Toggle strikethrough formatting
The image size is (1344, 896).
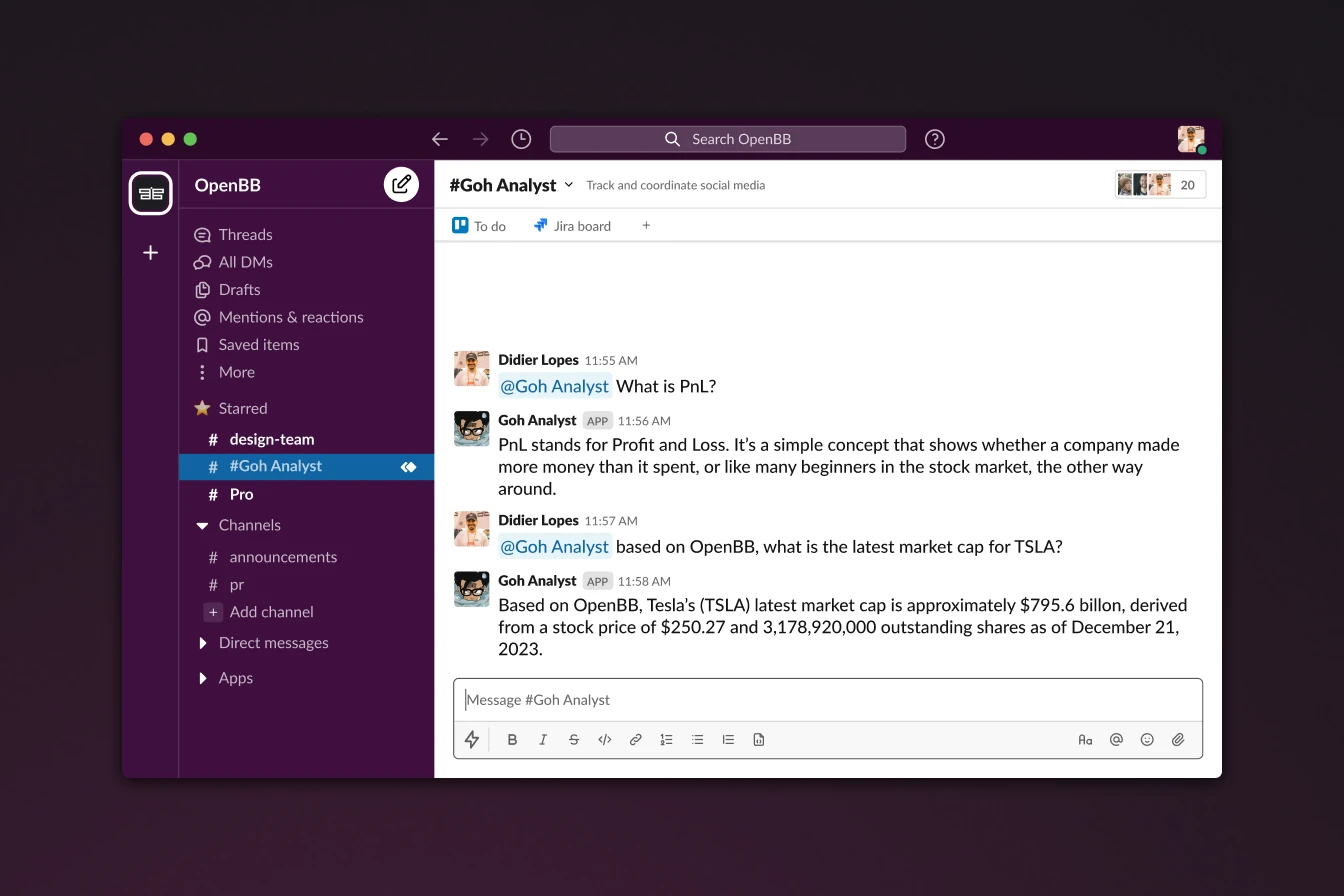pyautogui.click(x=574, y=740)
